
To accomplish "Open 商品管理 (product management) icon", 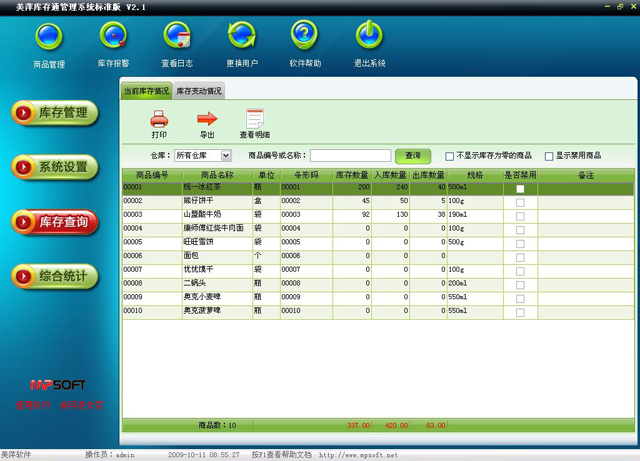I will (48, 37).
